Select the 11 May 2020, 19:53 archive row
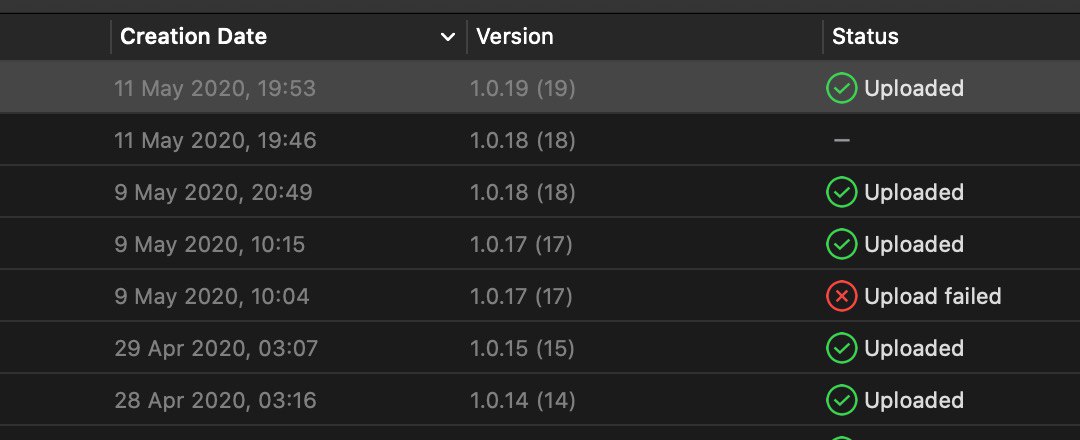 215,88
